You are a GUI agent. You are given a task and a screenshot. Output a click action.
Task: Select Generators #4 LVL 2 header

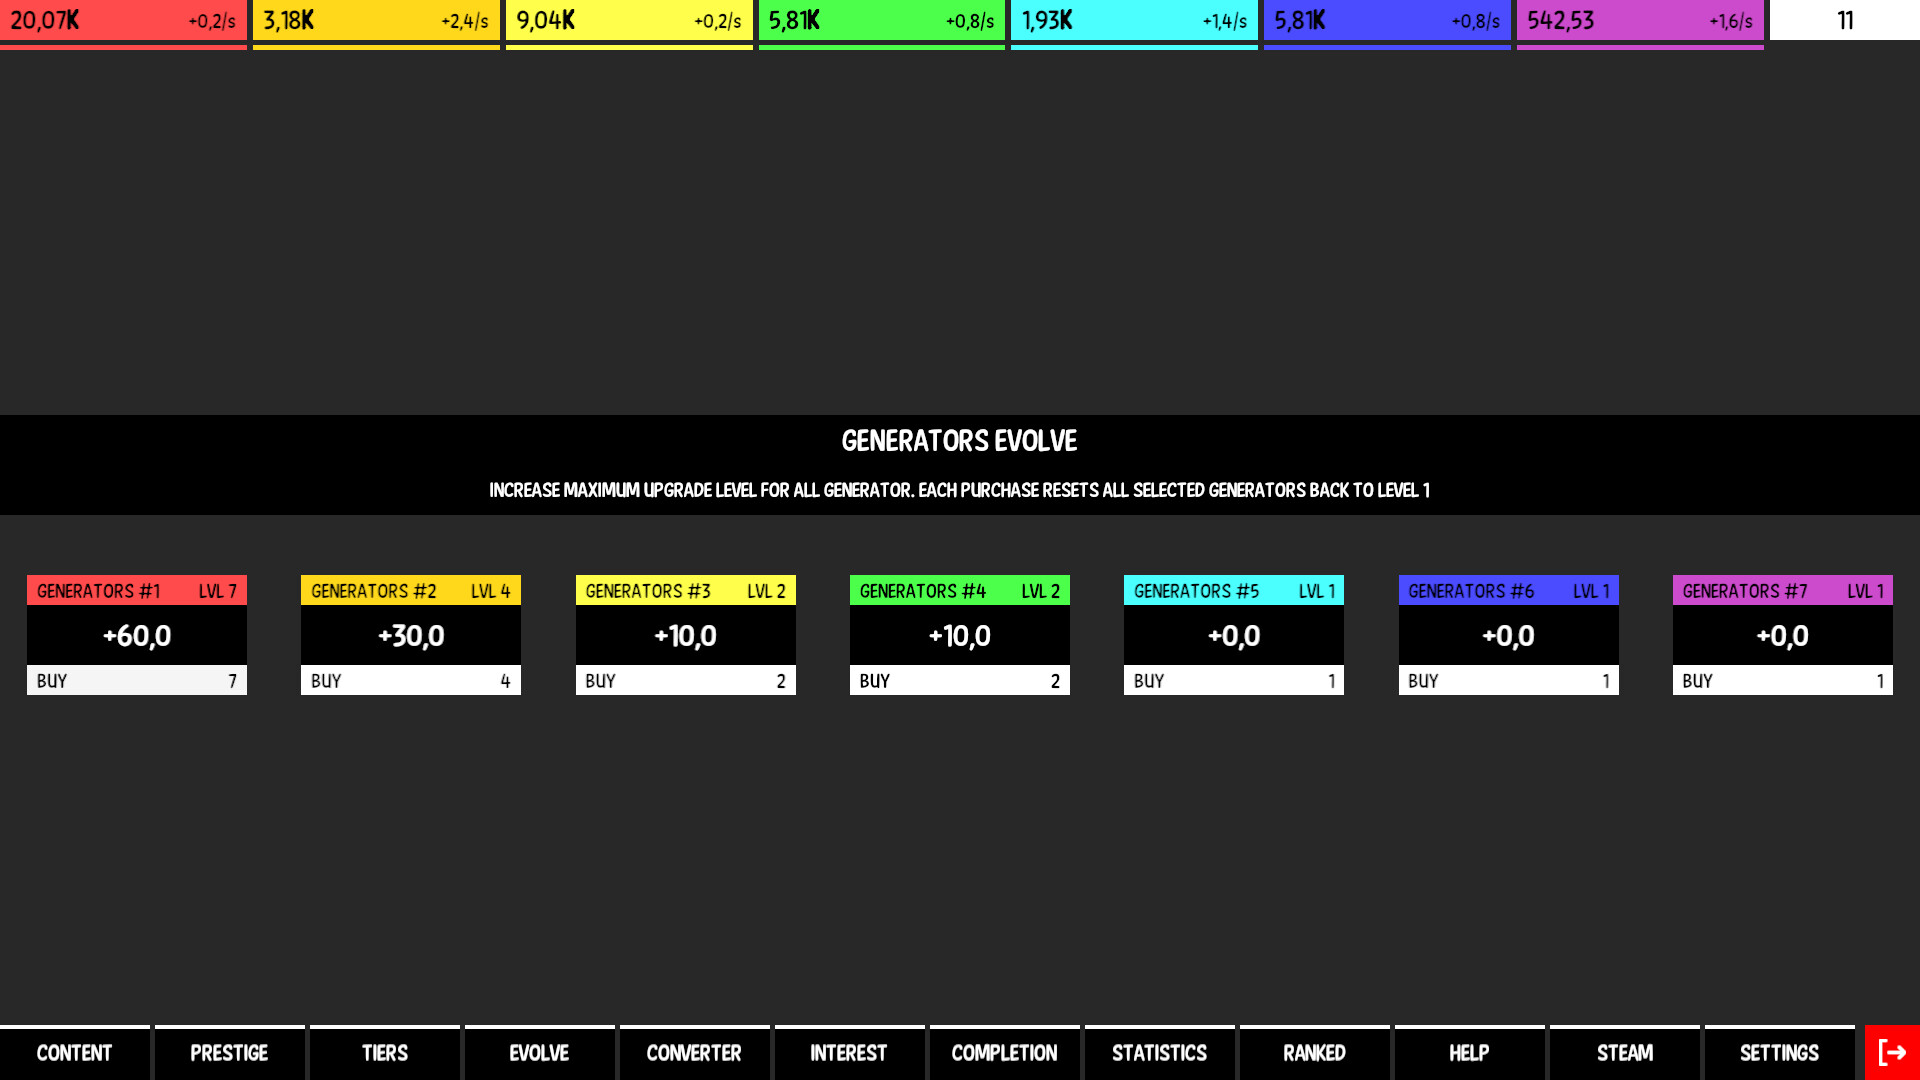[x=960, y=590]
